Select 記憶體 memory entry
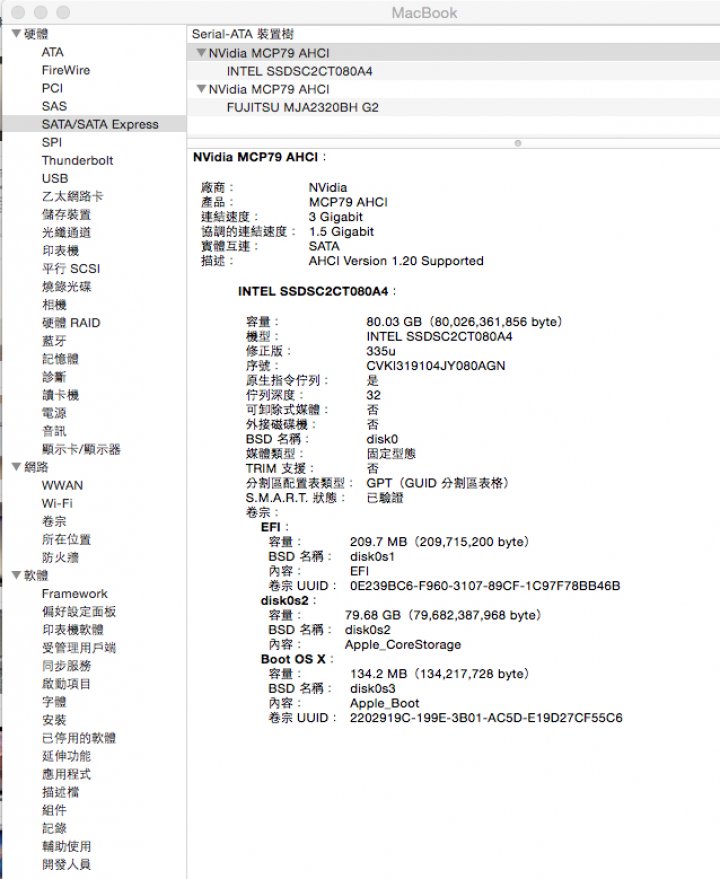Screen dimensions: 720x879 (60, 359)
